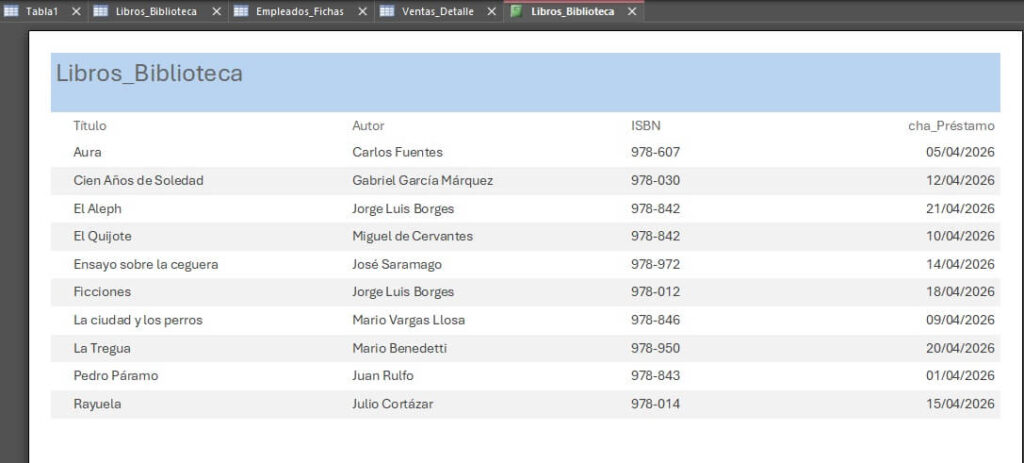Click loan date 01/04/2026
The height and width of the screenshot is (463, 1024).
[x=961, y=375]
